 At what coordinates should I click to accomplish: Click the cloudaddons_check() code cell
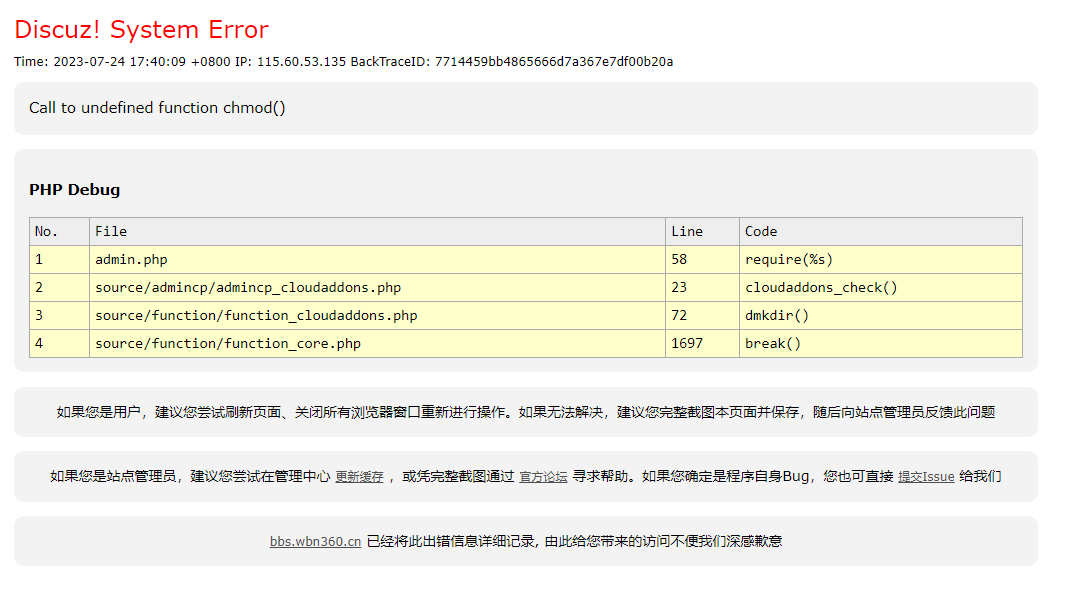click(x=821, y=287)
